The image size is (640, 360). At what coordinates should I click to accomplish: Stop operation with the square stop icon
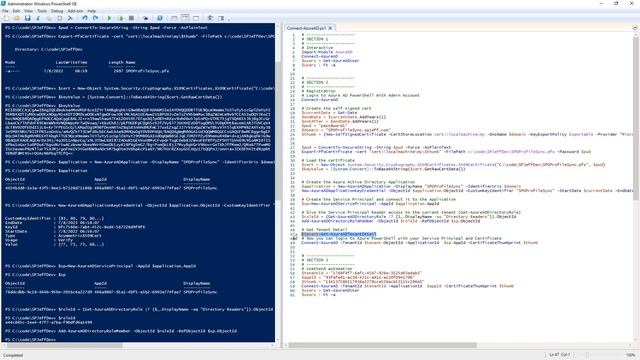click(x=131, y=18)
